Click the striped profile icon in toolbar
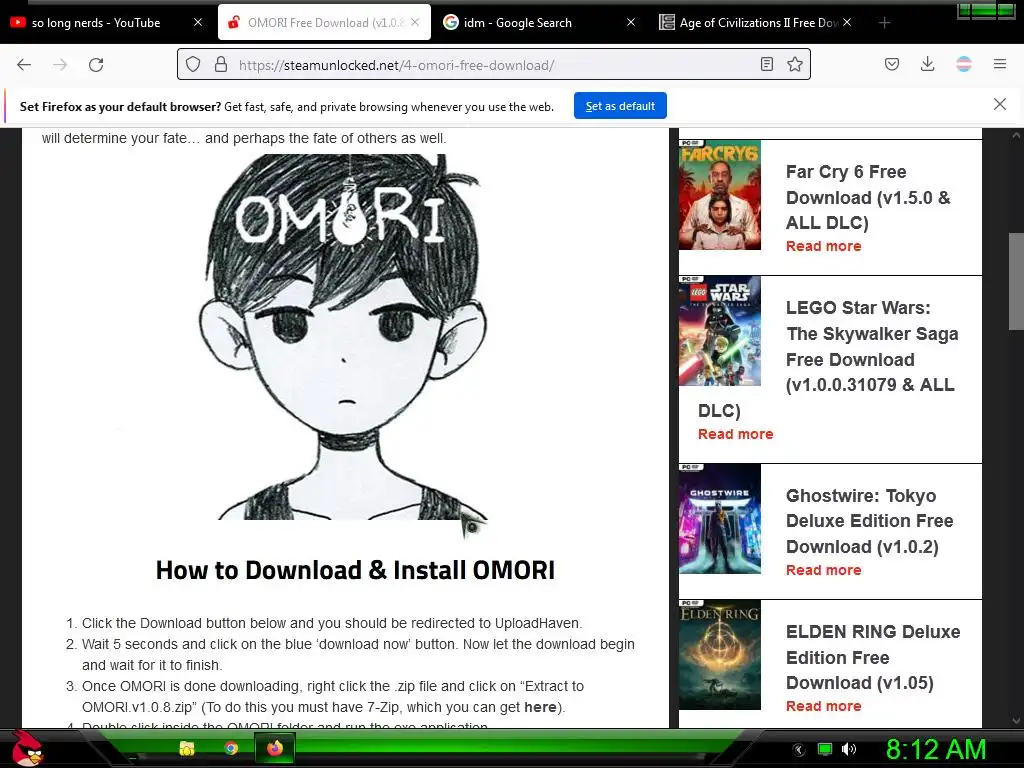The height and width of the screenshot is (768, 1024). coord(964,64)
